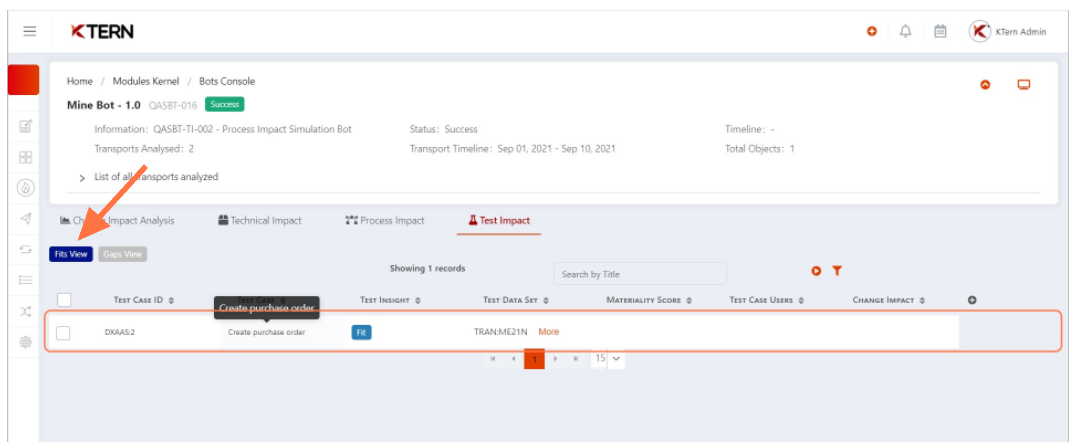Viewport: 1069px width, 442px height.
Task: Switch to the Process Impact tab
Action: pyautogui.click(x=385, y=220)
